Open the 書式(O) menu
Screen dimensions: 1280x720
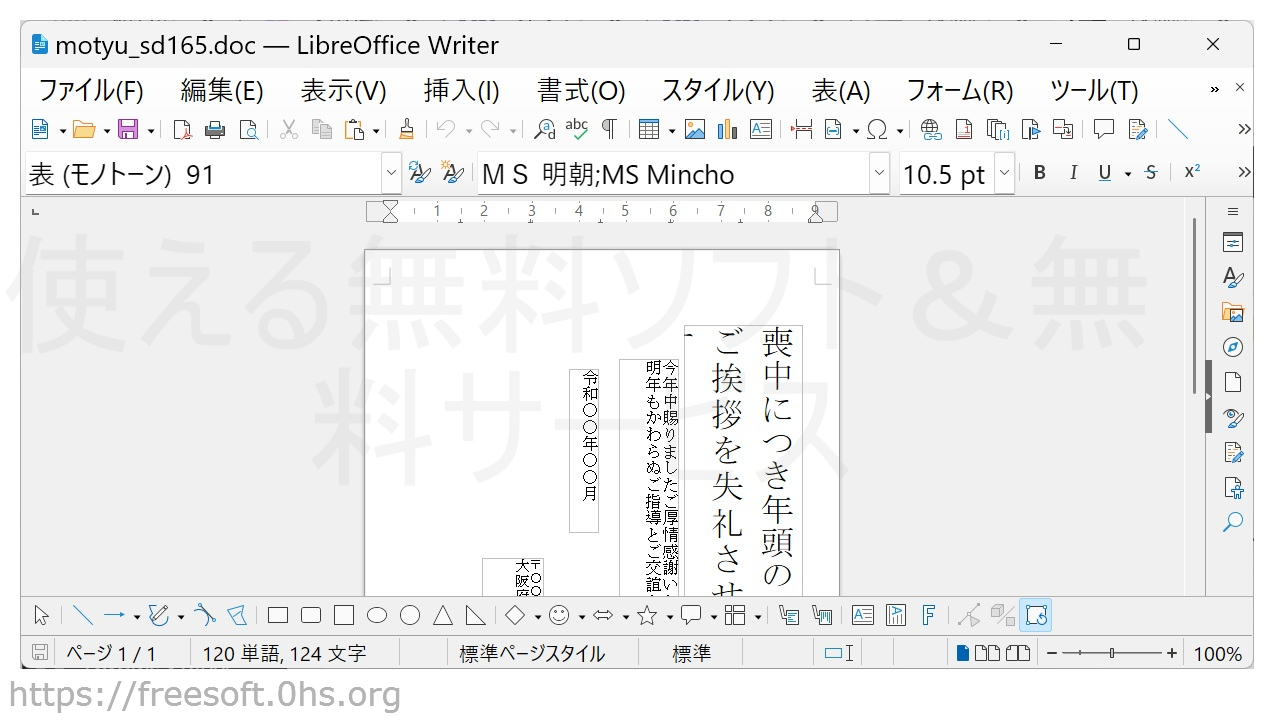(x=581, y=91)
